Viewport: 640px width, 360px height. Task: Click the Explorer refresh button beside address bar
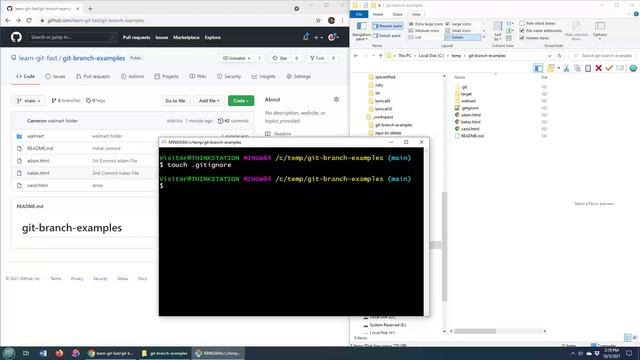(560, 56)
